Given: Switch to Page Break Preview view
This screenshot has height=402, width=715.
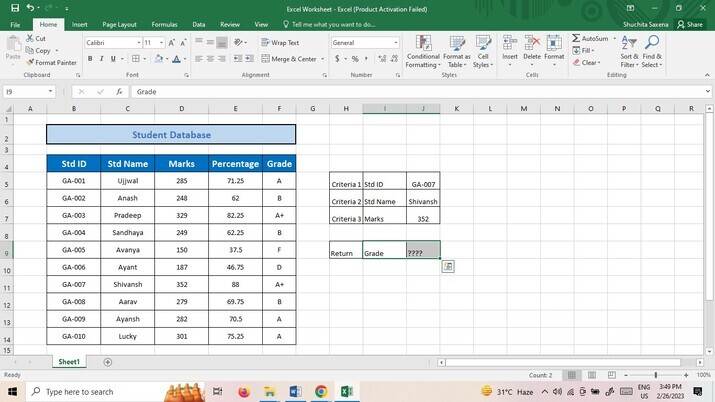Looking at the screenshot, I should click(611, 375).
